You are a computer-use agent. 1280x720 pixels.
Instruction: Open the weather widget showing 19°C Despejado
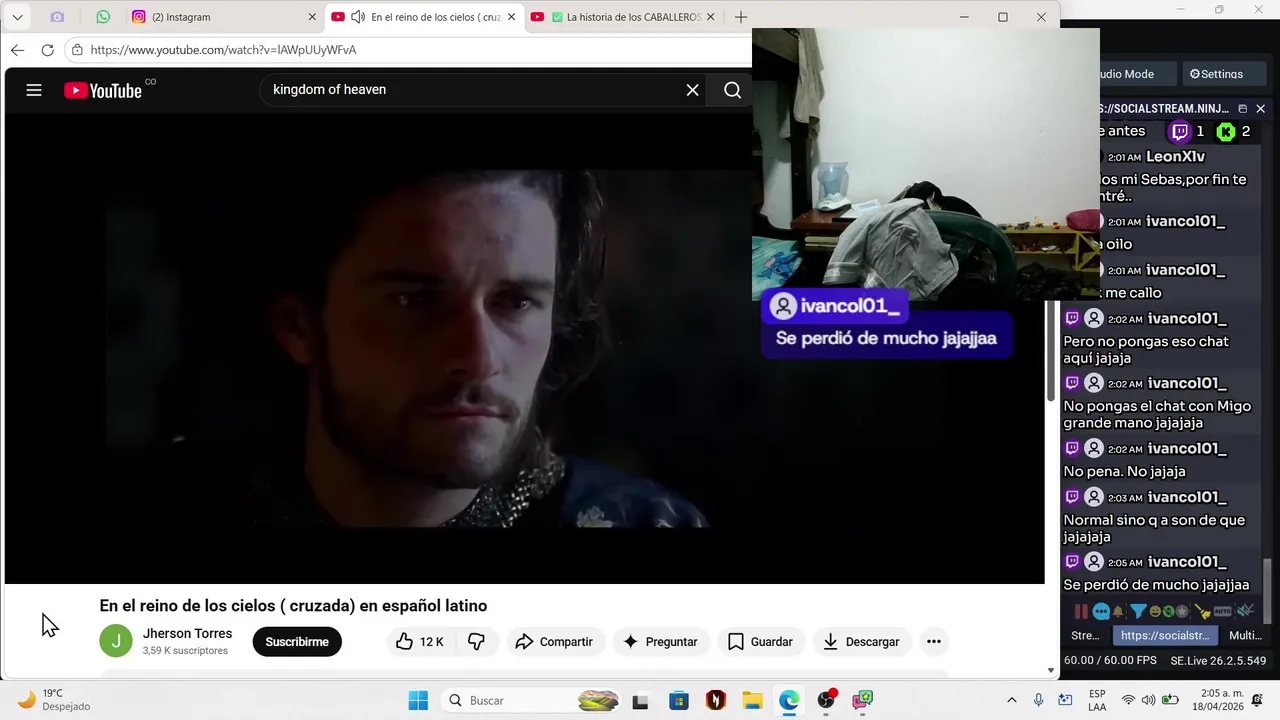[55, 700]
